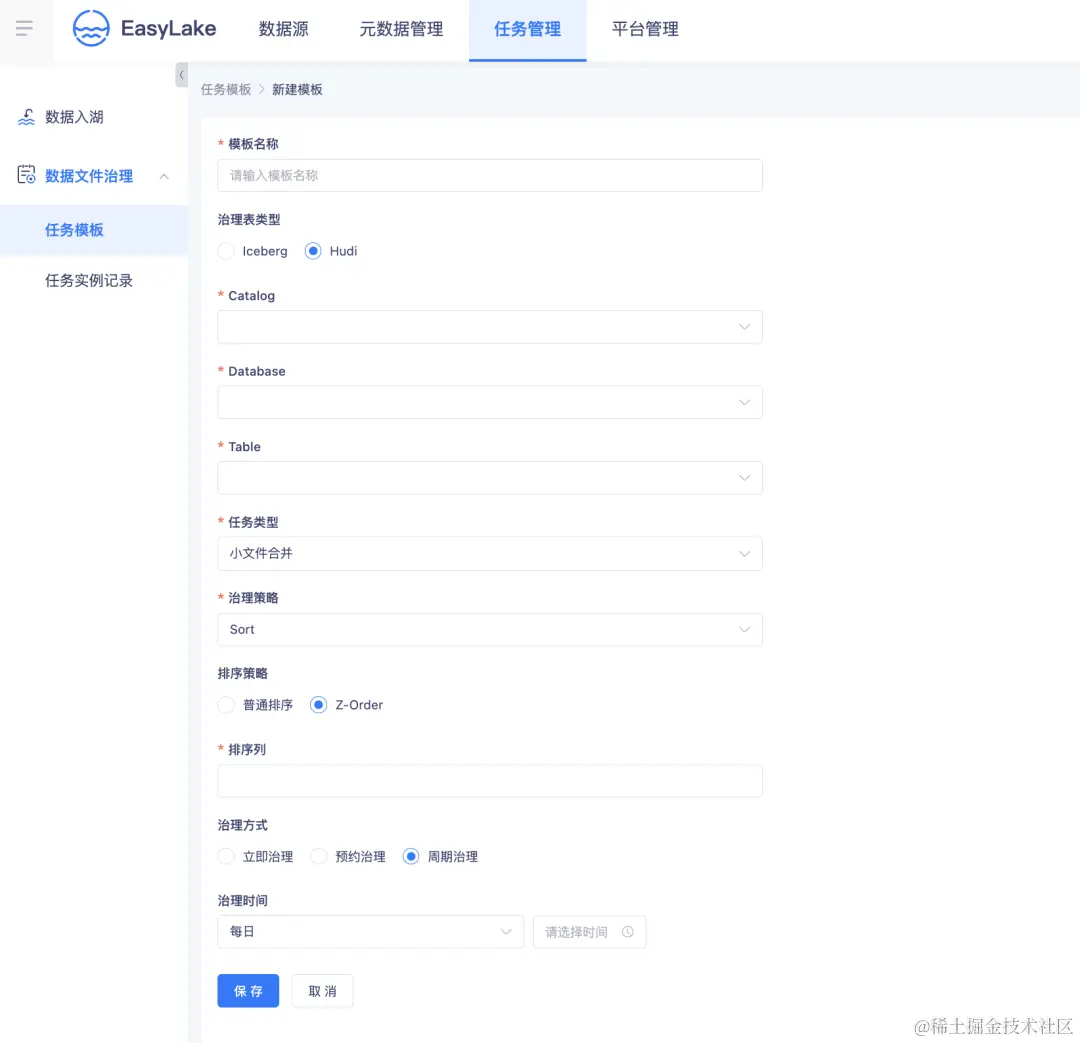Focus the 排序列 input field
The image size is (1080, 1043).
pos(490,781)
